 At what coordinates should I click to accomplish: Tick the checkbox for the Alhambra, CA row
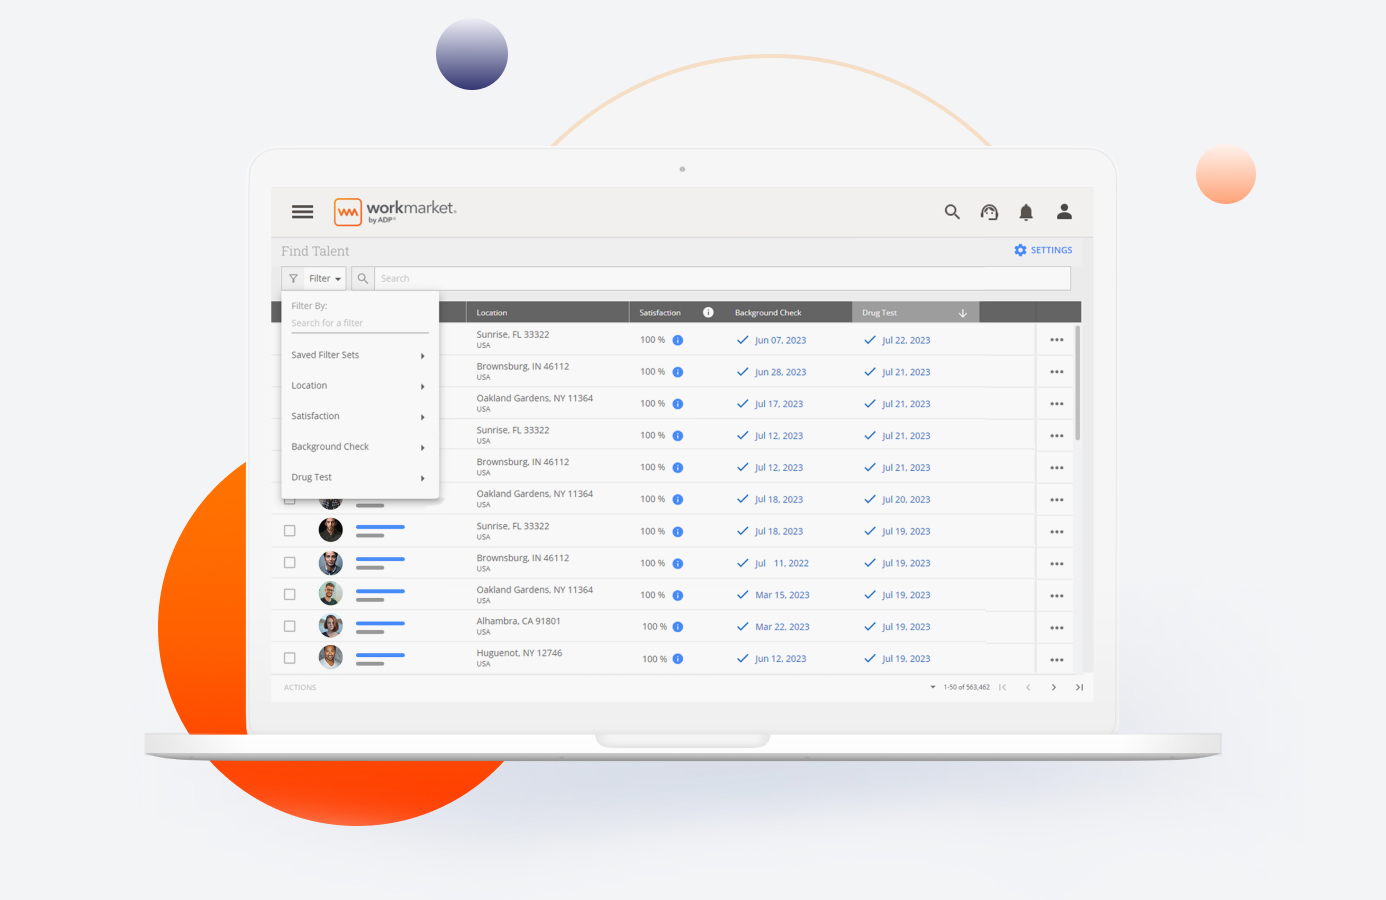pos(290,627)
